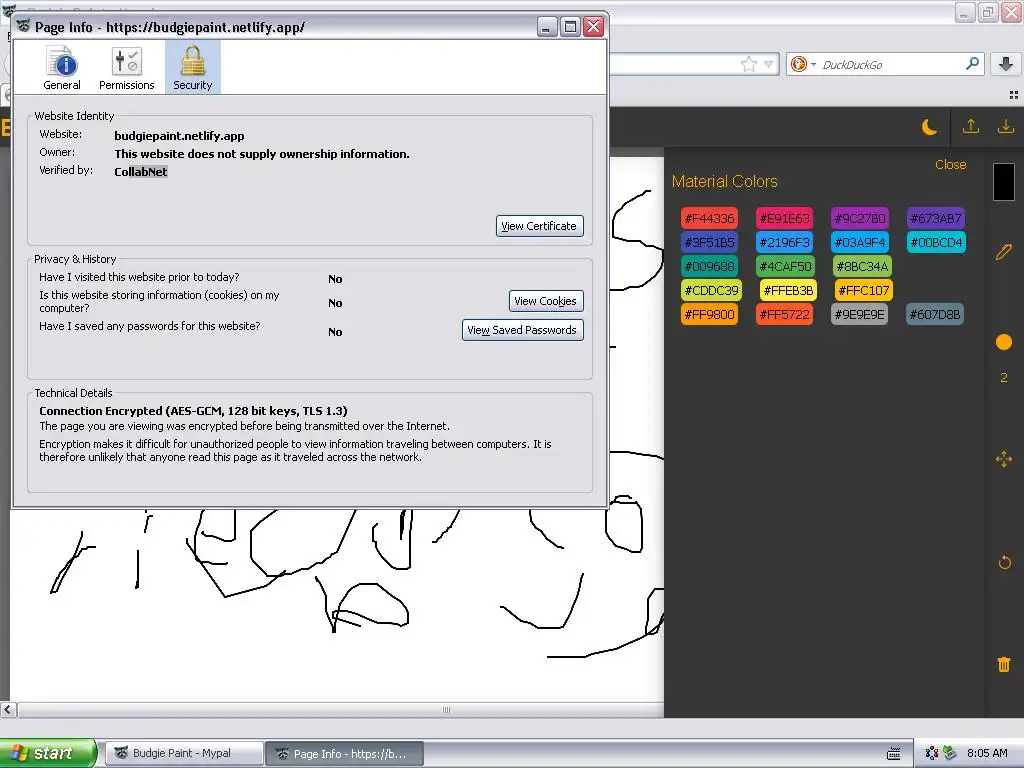Open the General tab in Page Info
This screenshot has height=768, width=1024.
pyautogui.click(x=62, y=67)
